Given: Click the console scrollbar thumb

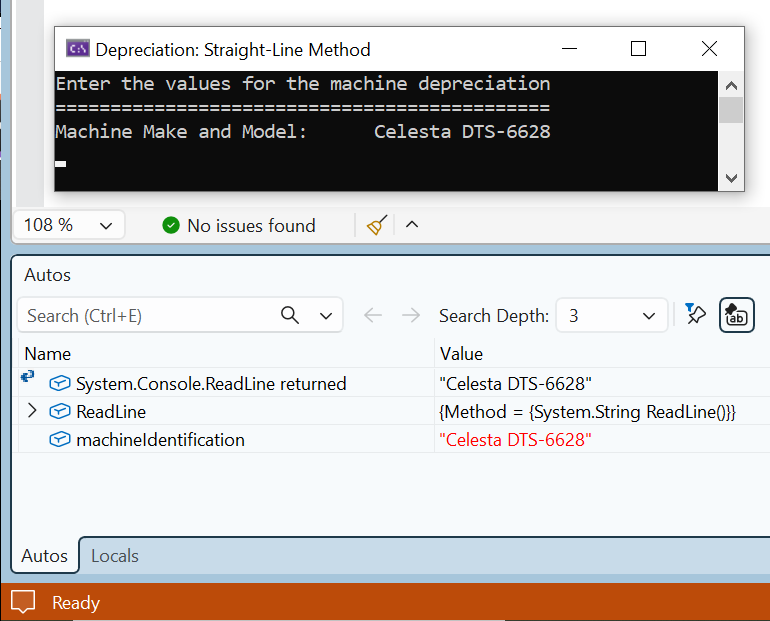Looking at the screenshot, I should (x=731, y=110).
